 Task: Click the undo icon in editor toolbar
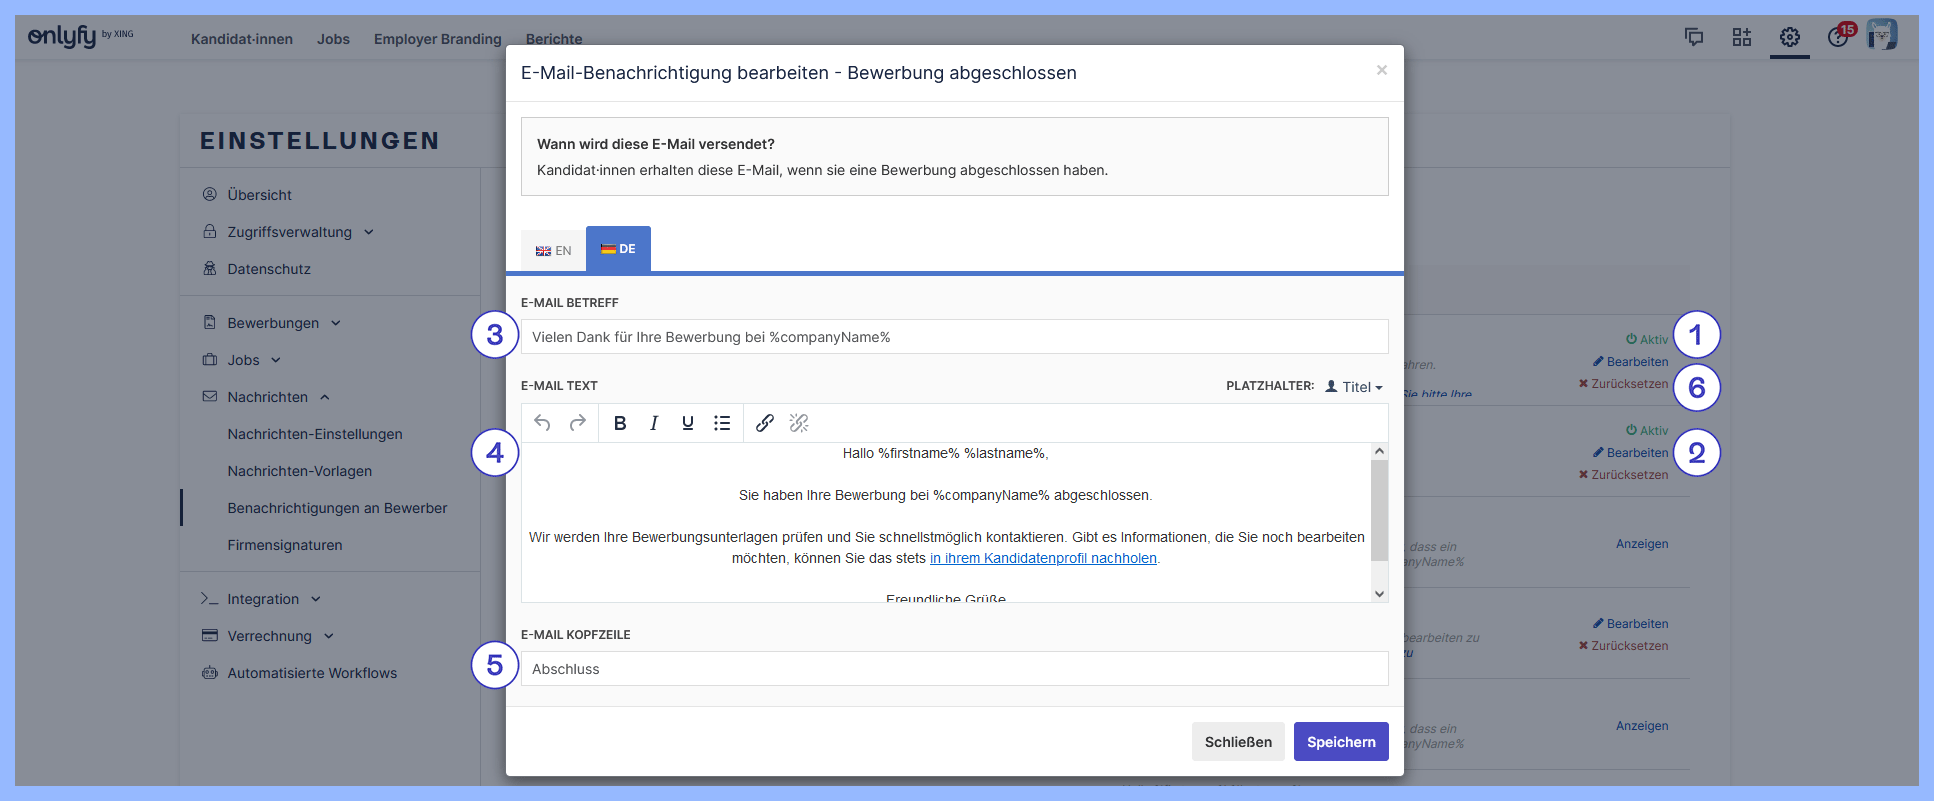tap(542, 423)
